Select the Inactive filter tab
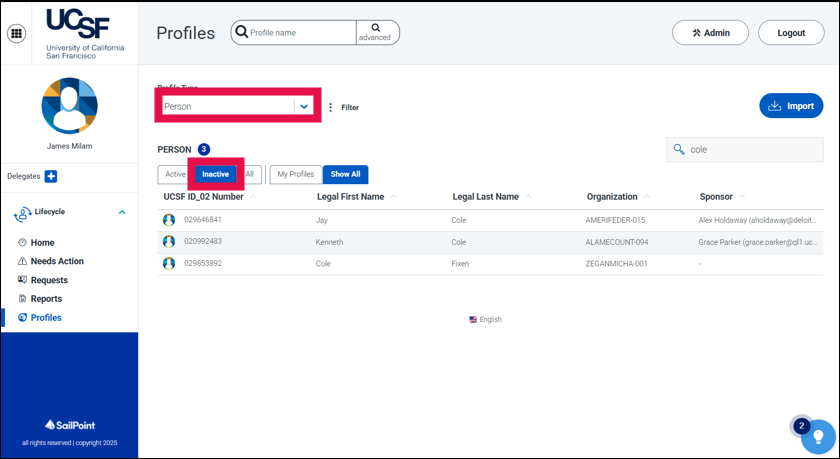This screenshot has height=459, width=840. 215,174
